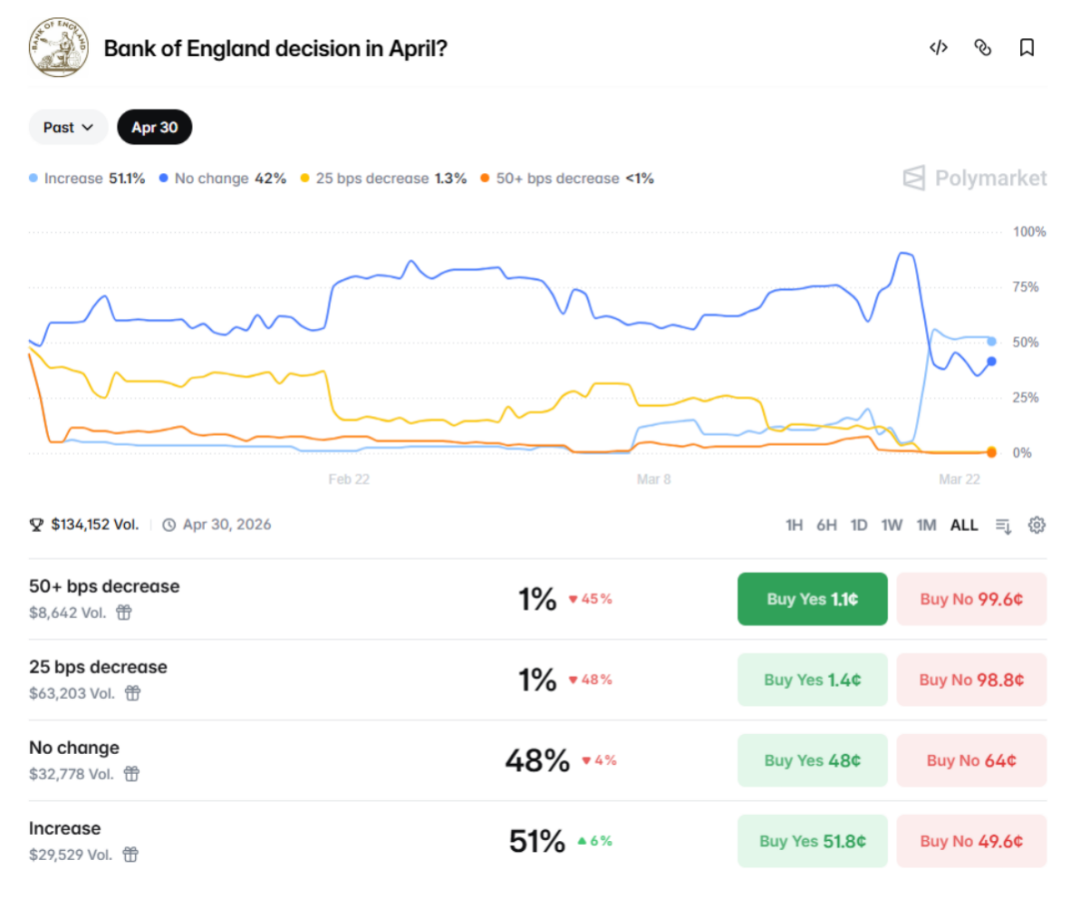Copy the market link icon

click(x=982, y=47)
